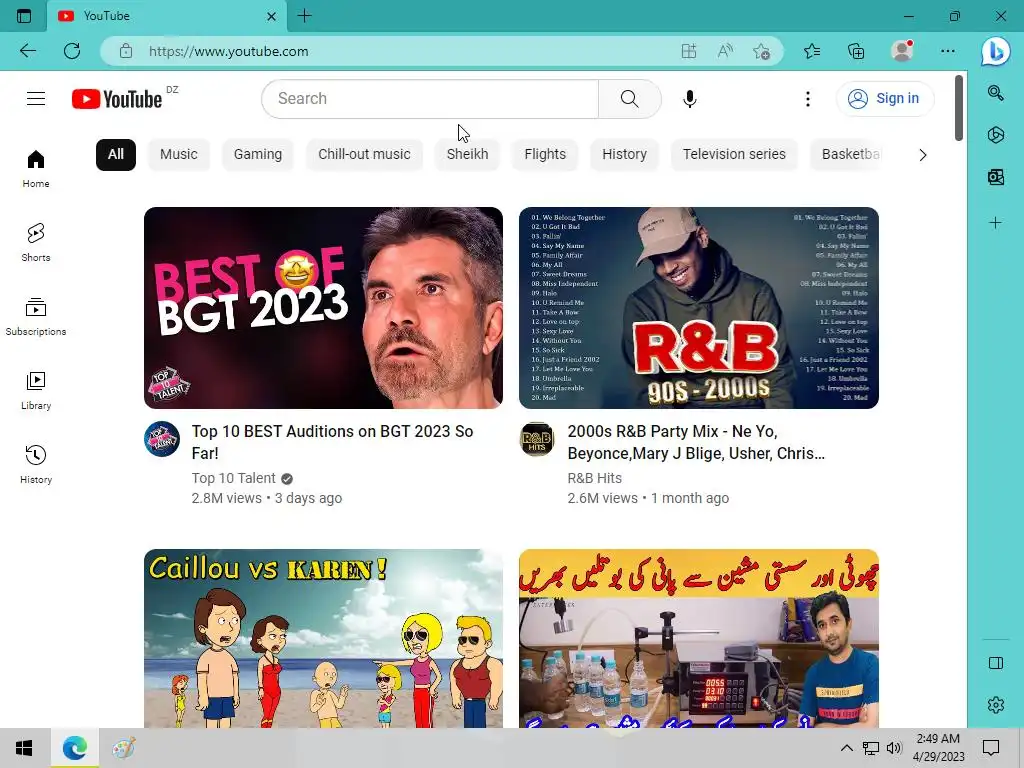1024x768 pixels.
Task: Click the page vertical scrollbar
Action: [959, 108]
